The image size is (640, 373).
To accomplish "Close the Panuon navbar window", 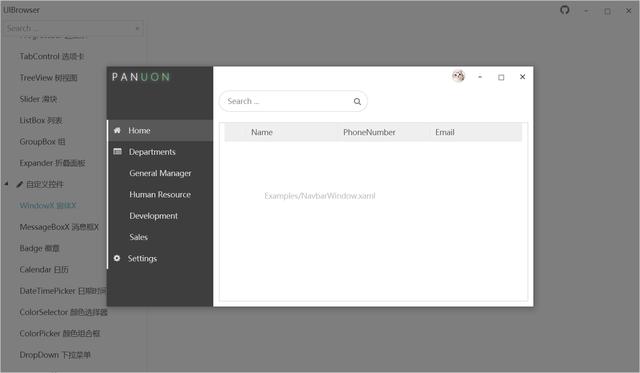I will 522,77.
